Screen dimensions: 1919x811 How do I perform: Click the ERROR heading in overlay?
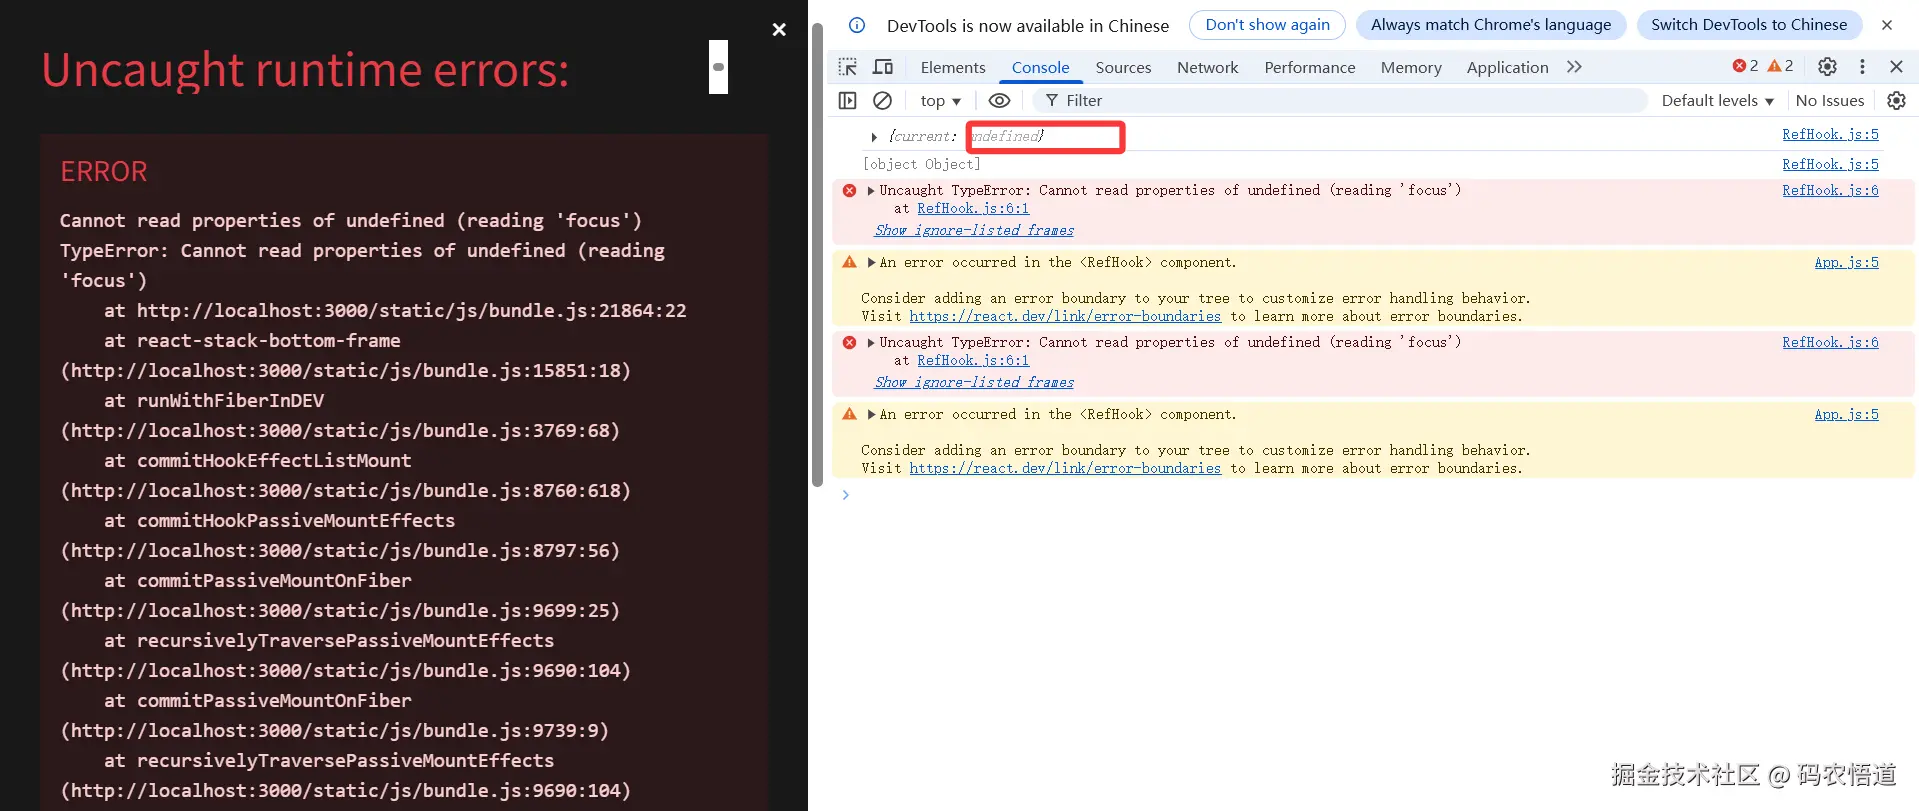(104, 172)
